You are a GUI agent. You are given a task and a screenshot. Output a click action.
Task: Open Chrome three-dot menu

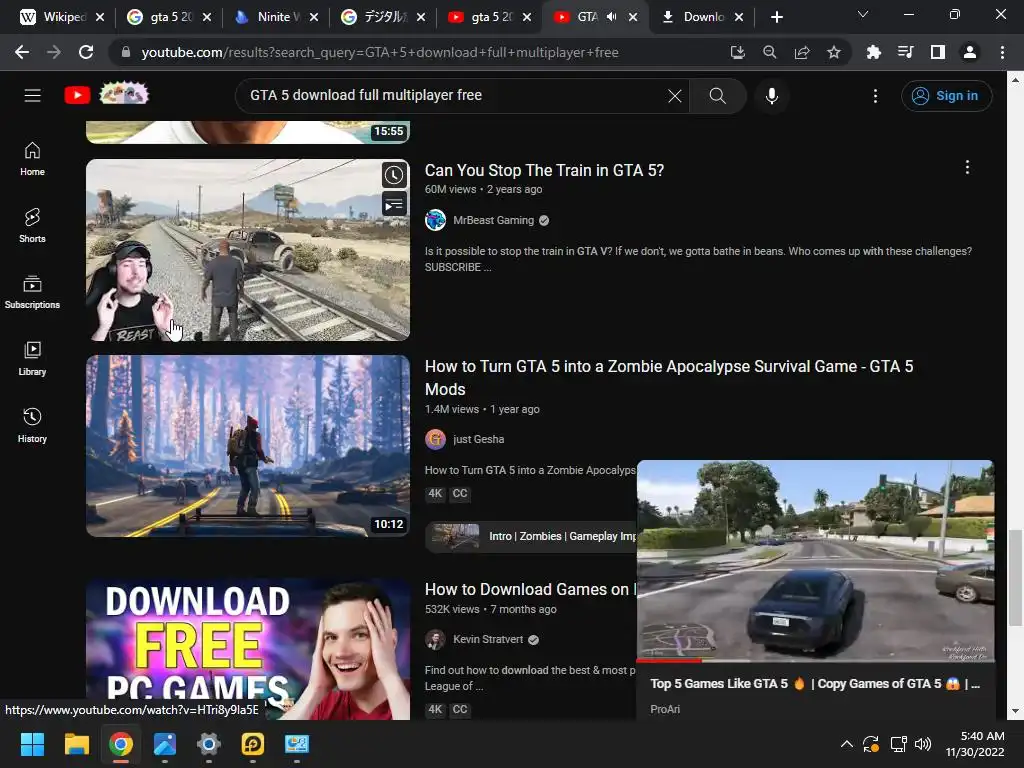coord(1002,52)
